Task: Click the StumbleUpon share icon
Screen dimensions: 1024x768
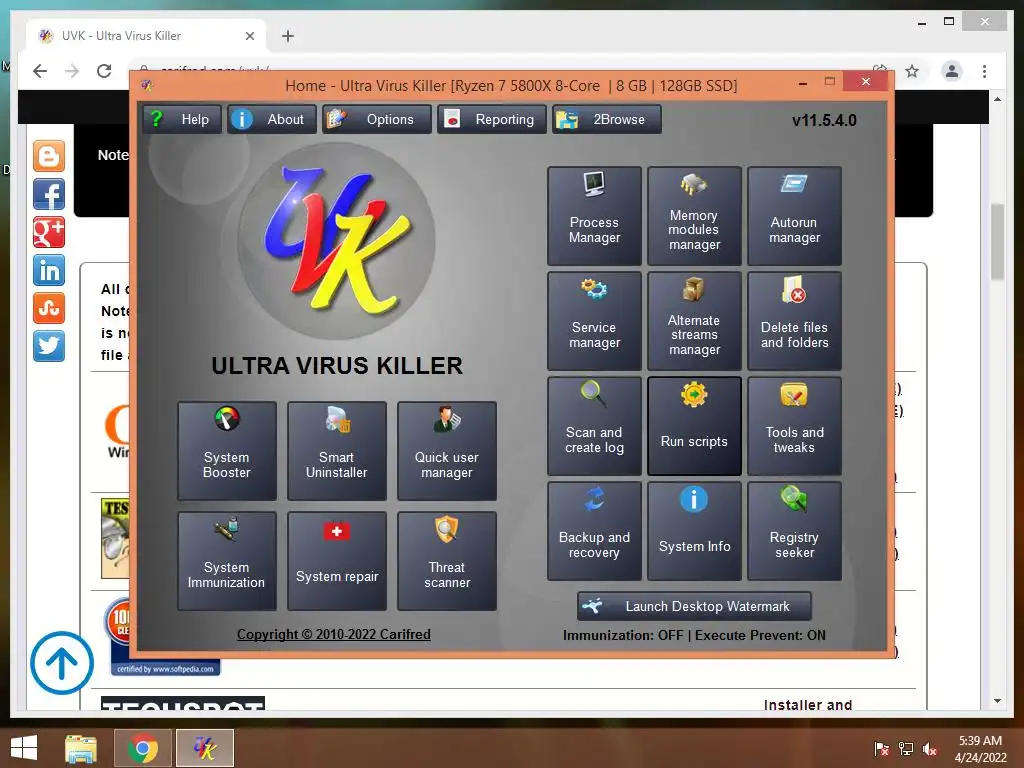Action: point(49,308)
